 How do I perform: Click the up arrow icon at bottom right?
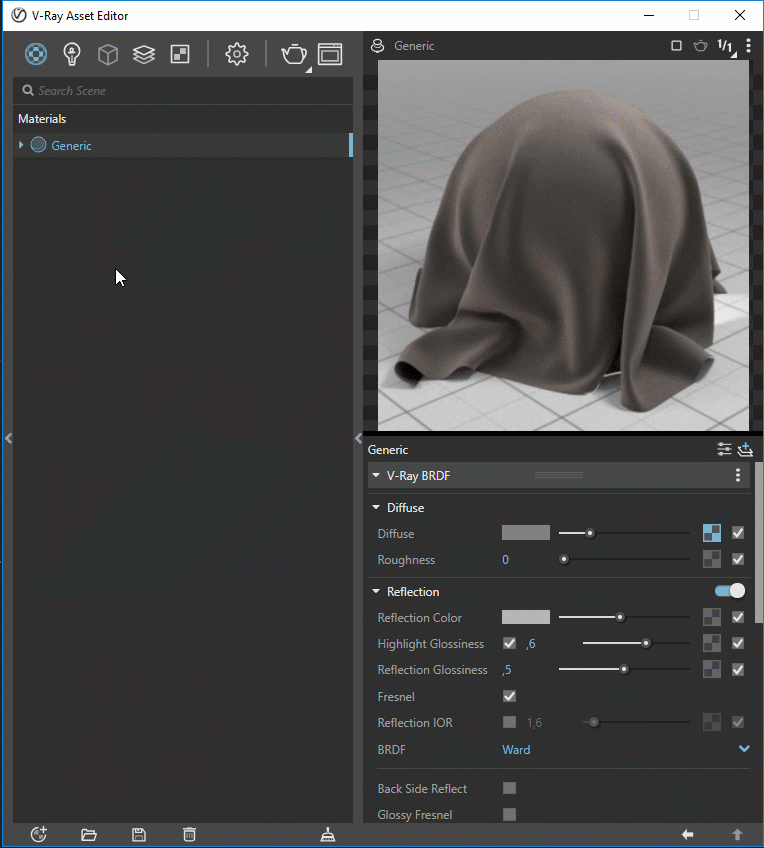tap(738, 834)
